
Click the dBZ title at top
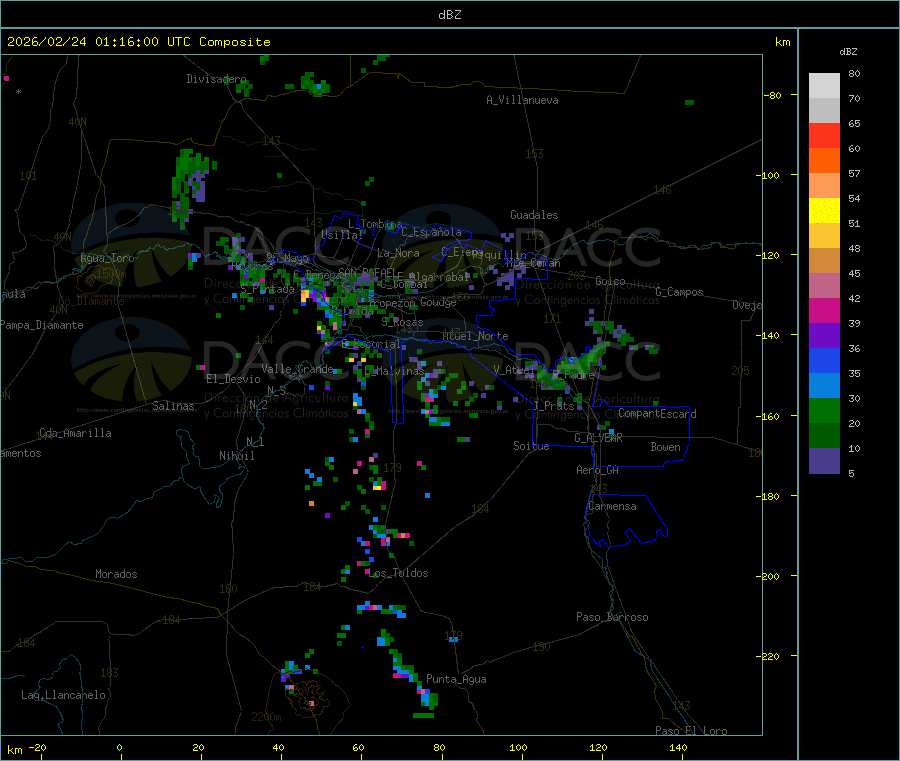pyautogui.click(x=449, y=15)
